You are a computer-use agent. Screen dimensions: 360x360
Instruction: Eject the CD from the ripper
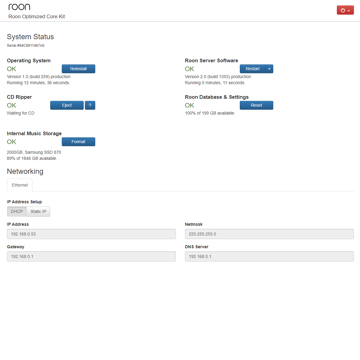point(67,105)
